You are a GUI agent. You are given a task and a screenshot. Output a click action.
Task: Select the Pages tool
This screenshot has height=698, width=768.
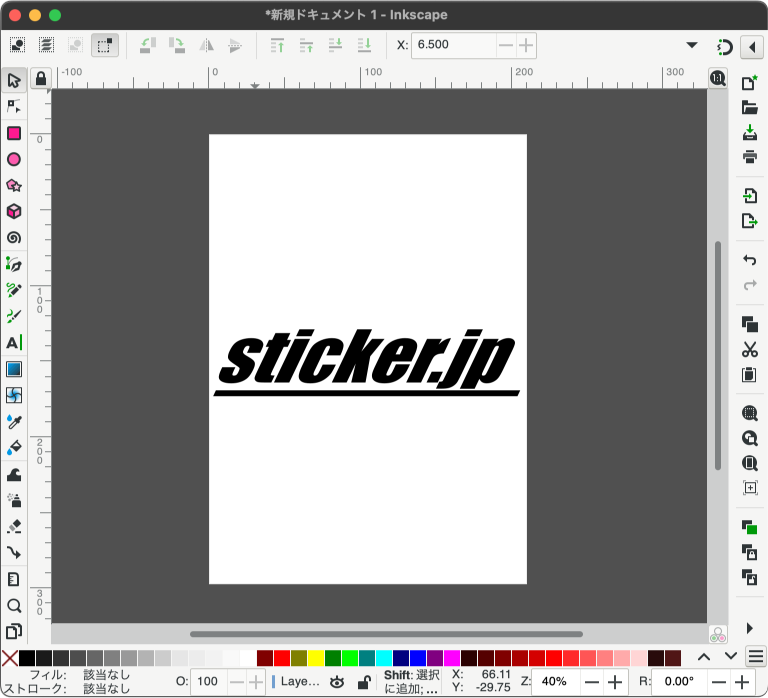click(14, 632)
